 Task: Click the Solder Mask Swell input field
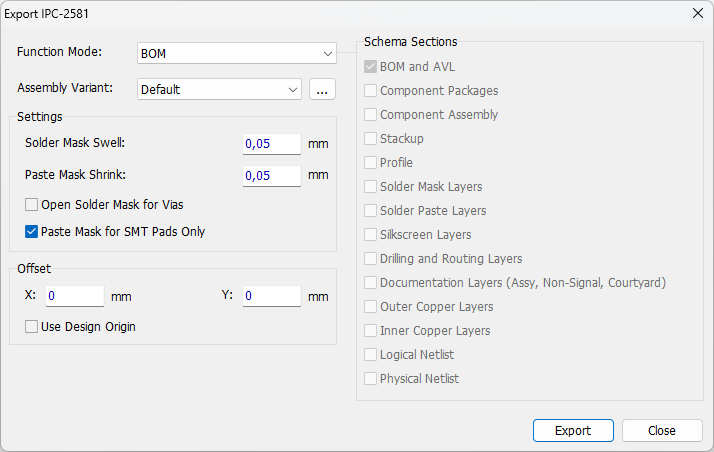coord(271,144)
